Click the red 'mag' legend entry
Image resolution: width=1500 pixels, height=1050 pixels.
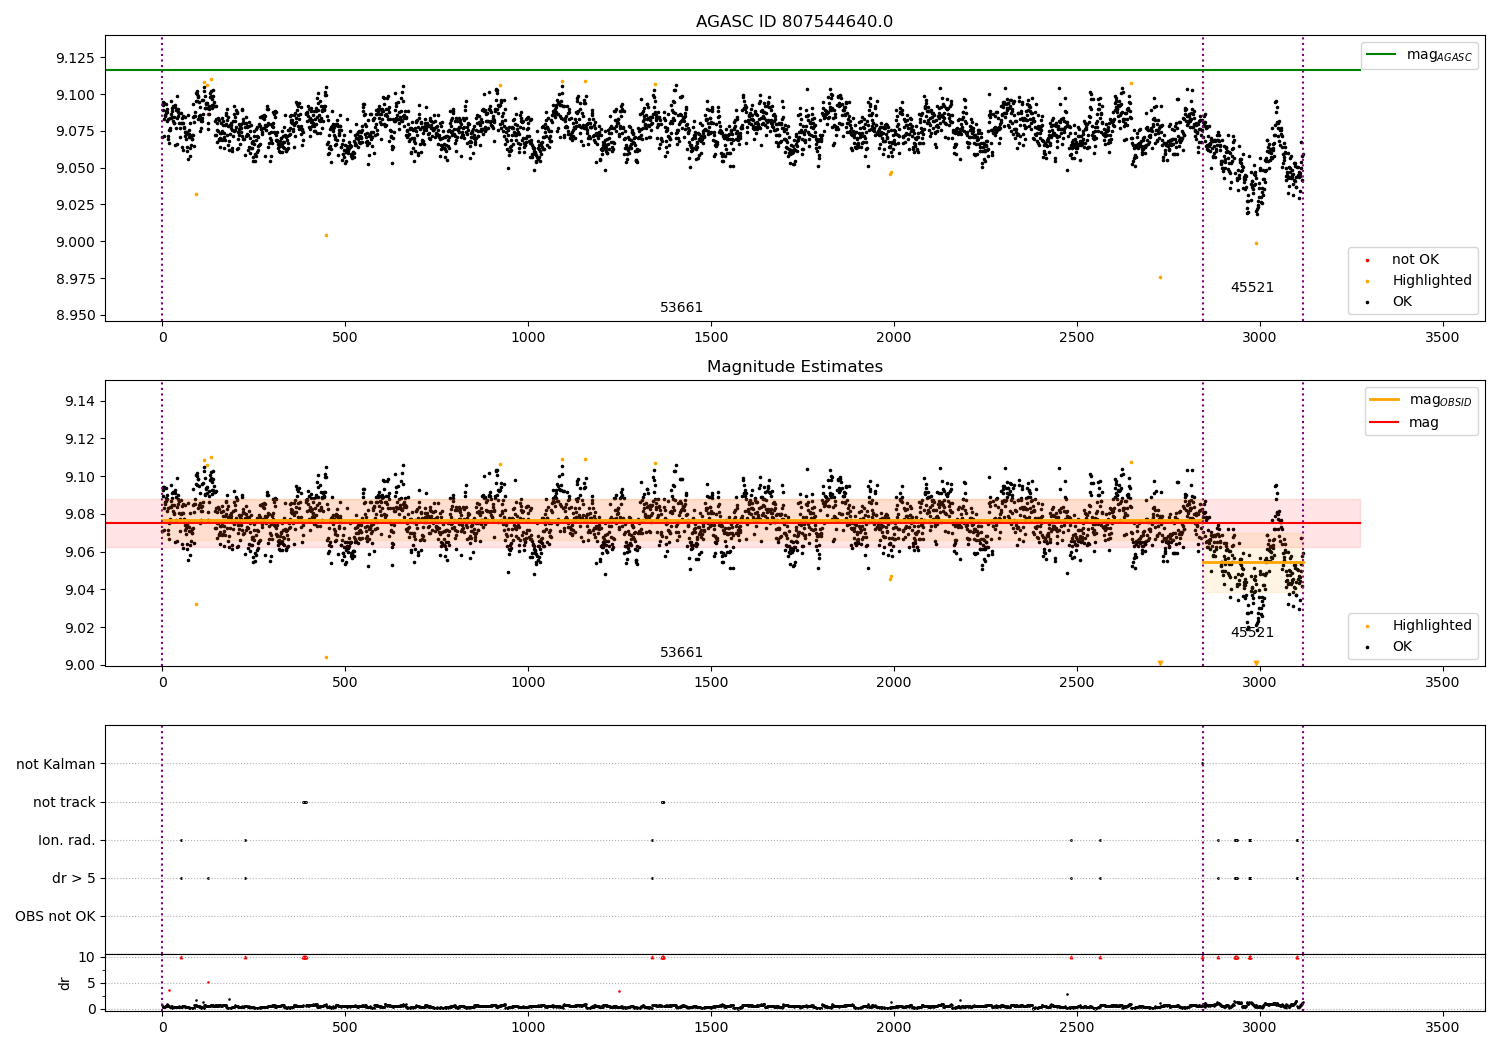(x=1404, y=423)
